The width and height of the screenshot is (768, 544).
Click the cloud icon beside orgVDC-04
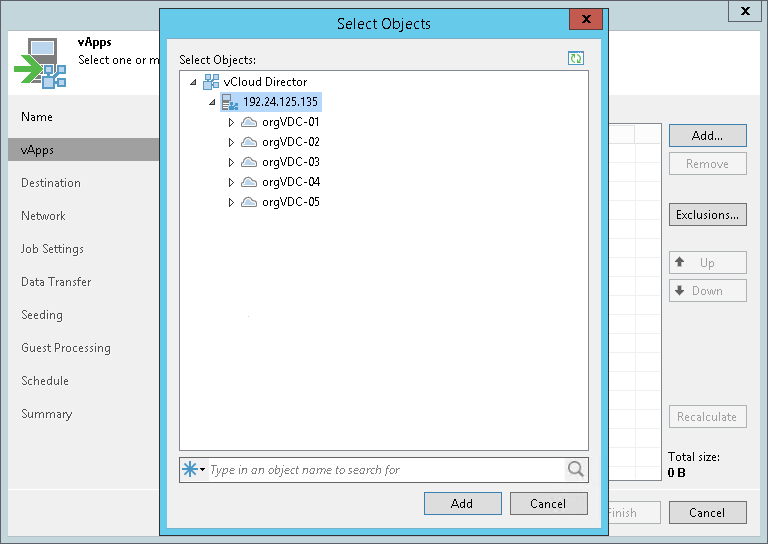[249, 182]
